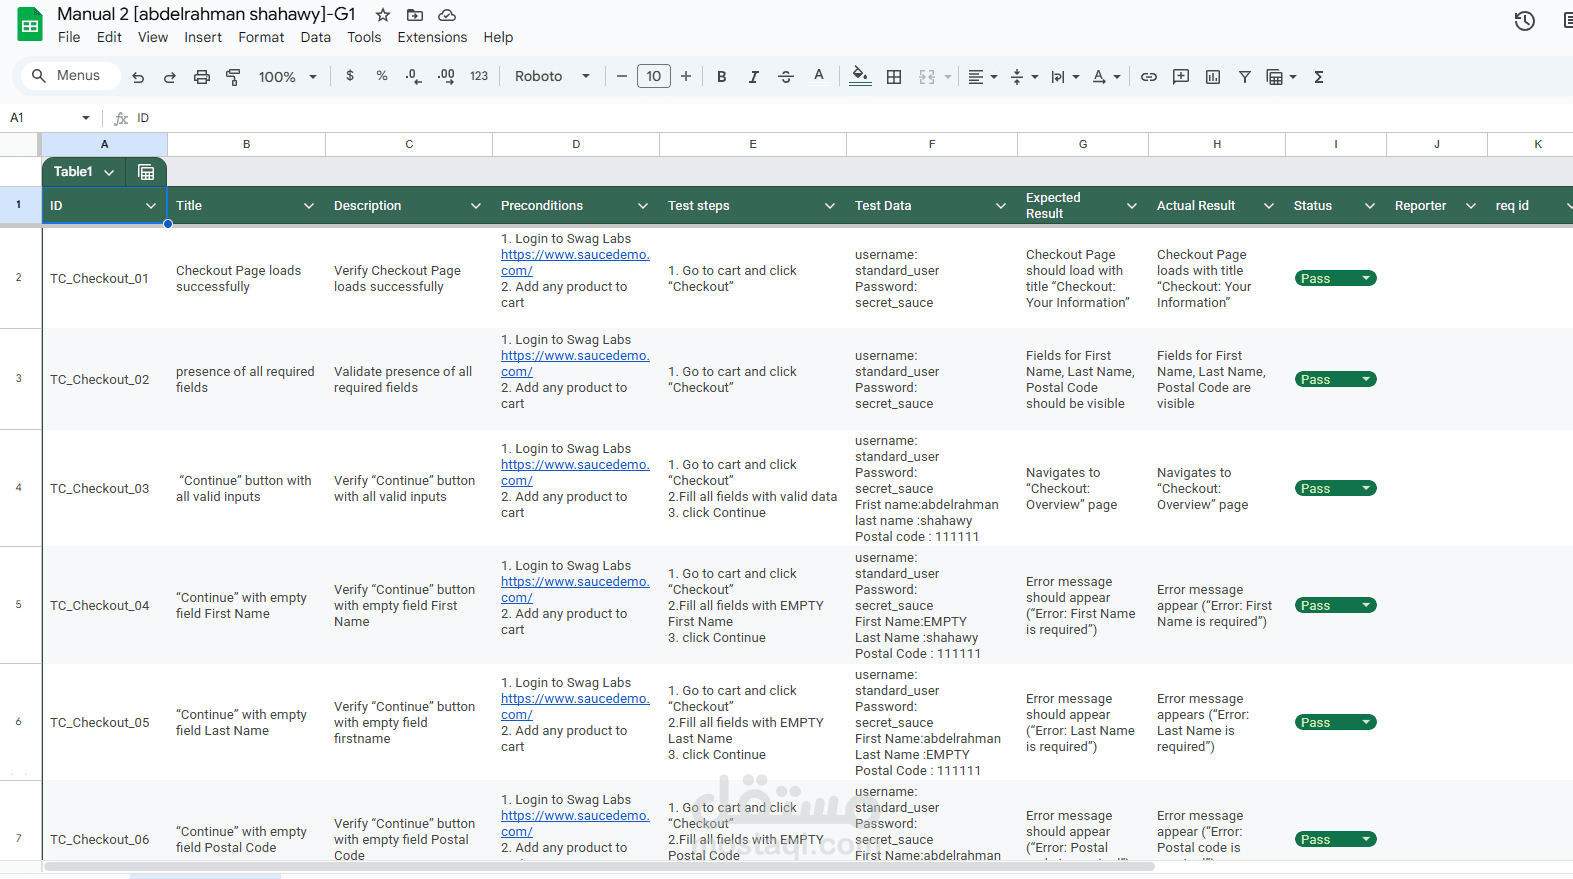Image resolution: width=1573 pixels, height=879 pixels.
Task: Format as currency
Action: [x=350, y=76]
